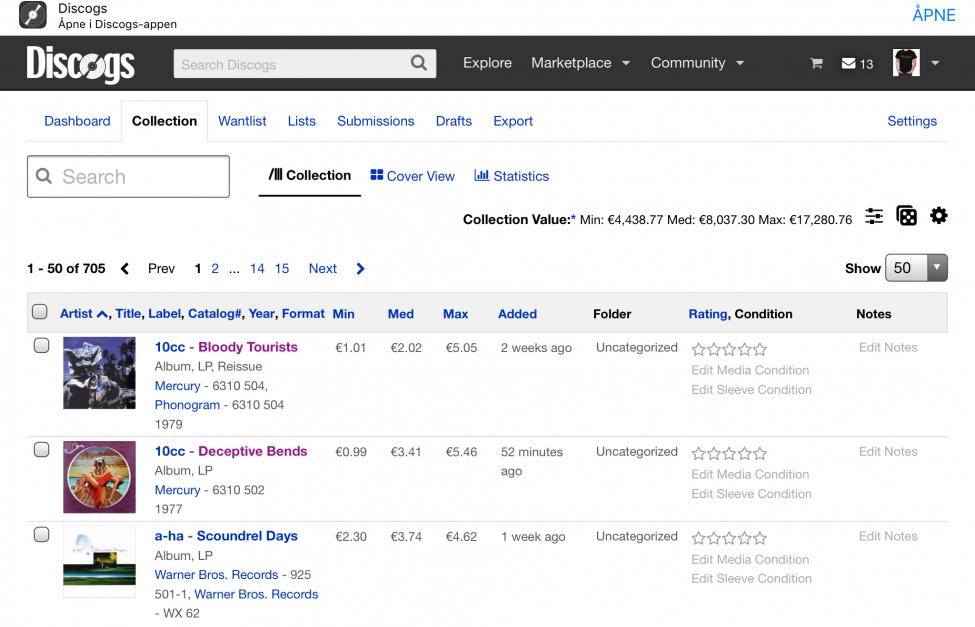The width and height of the screenshot is (975, 627).
Task: Expand the Marketplace menu
Action: [x=580, y=63]
